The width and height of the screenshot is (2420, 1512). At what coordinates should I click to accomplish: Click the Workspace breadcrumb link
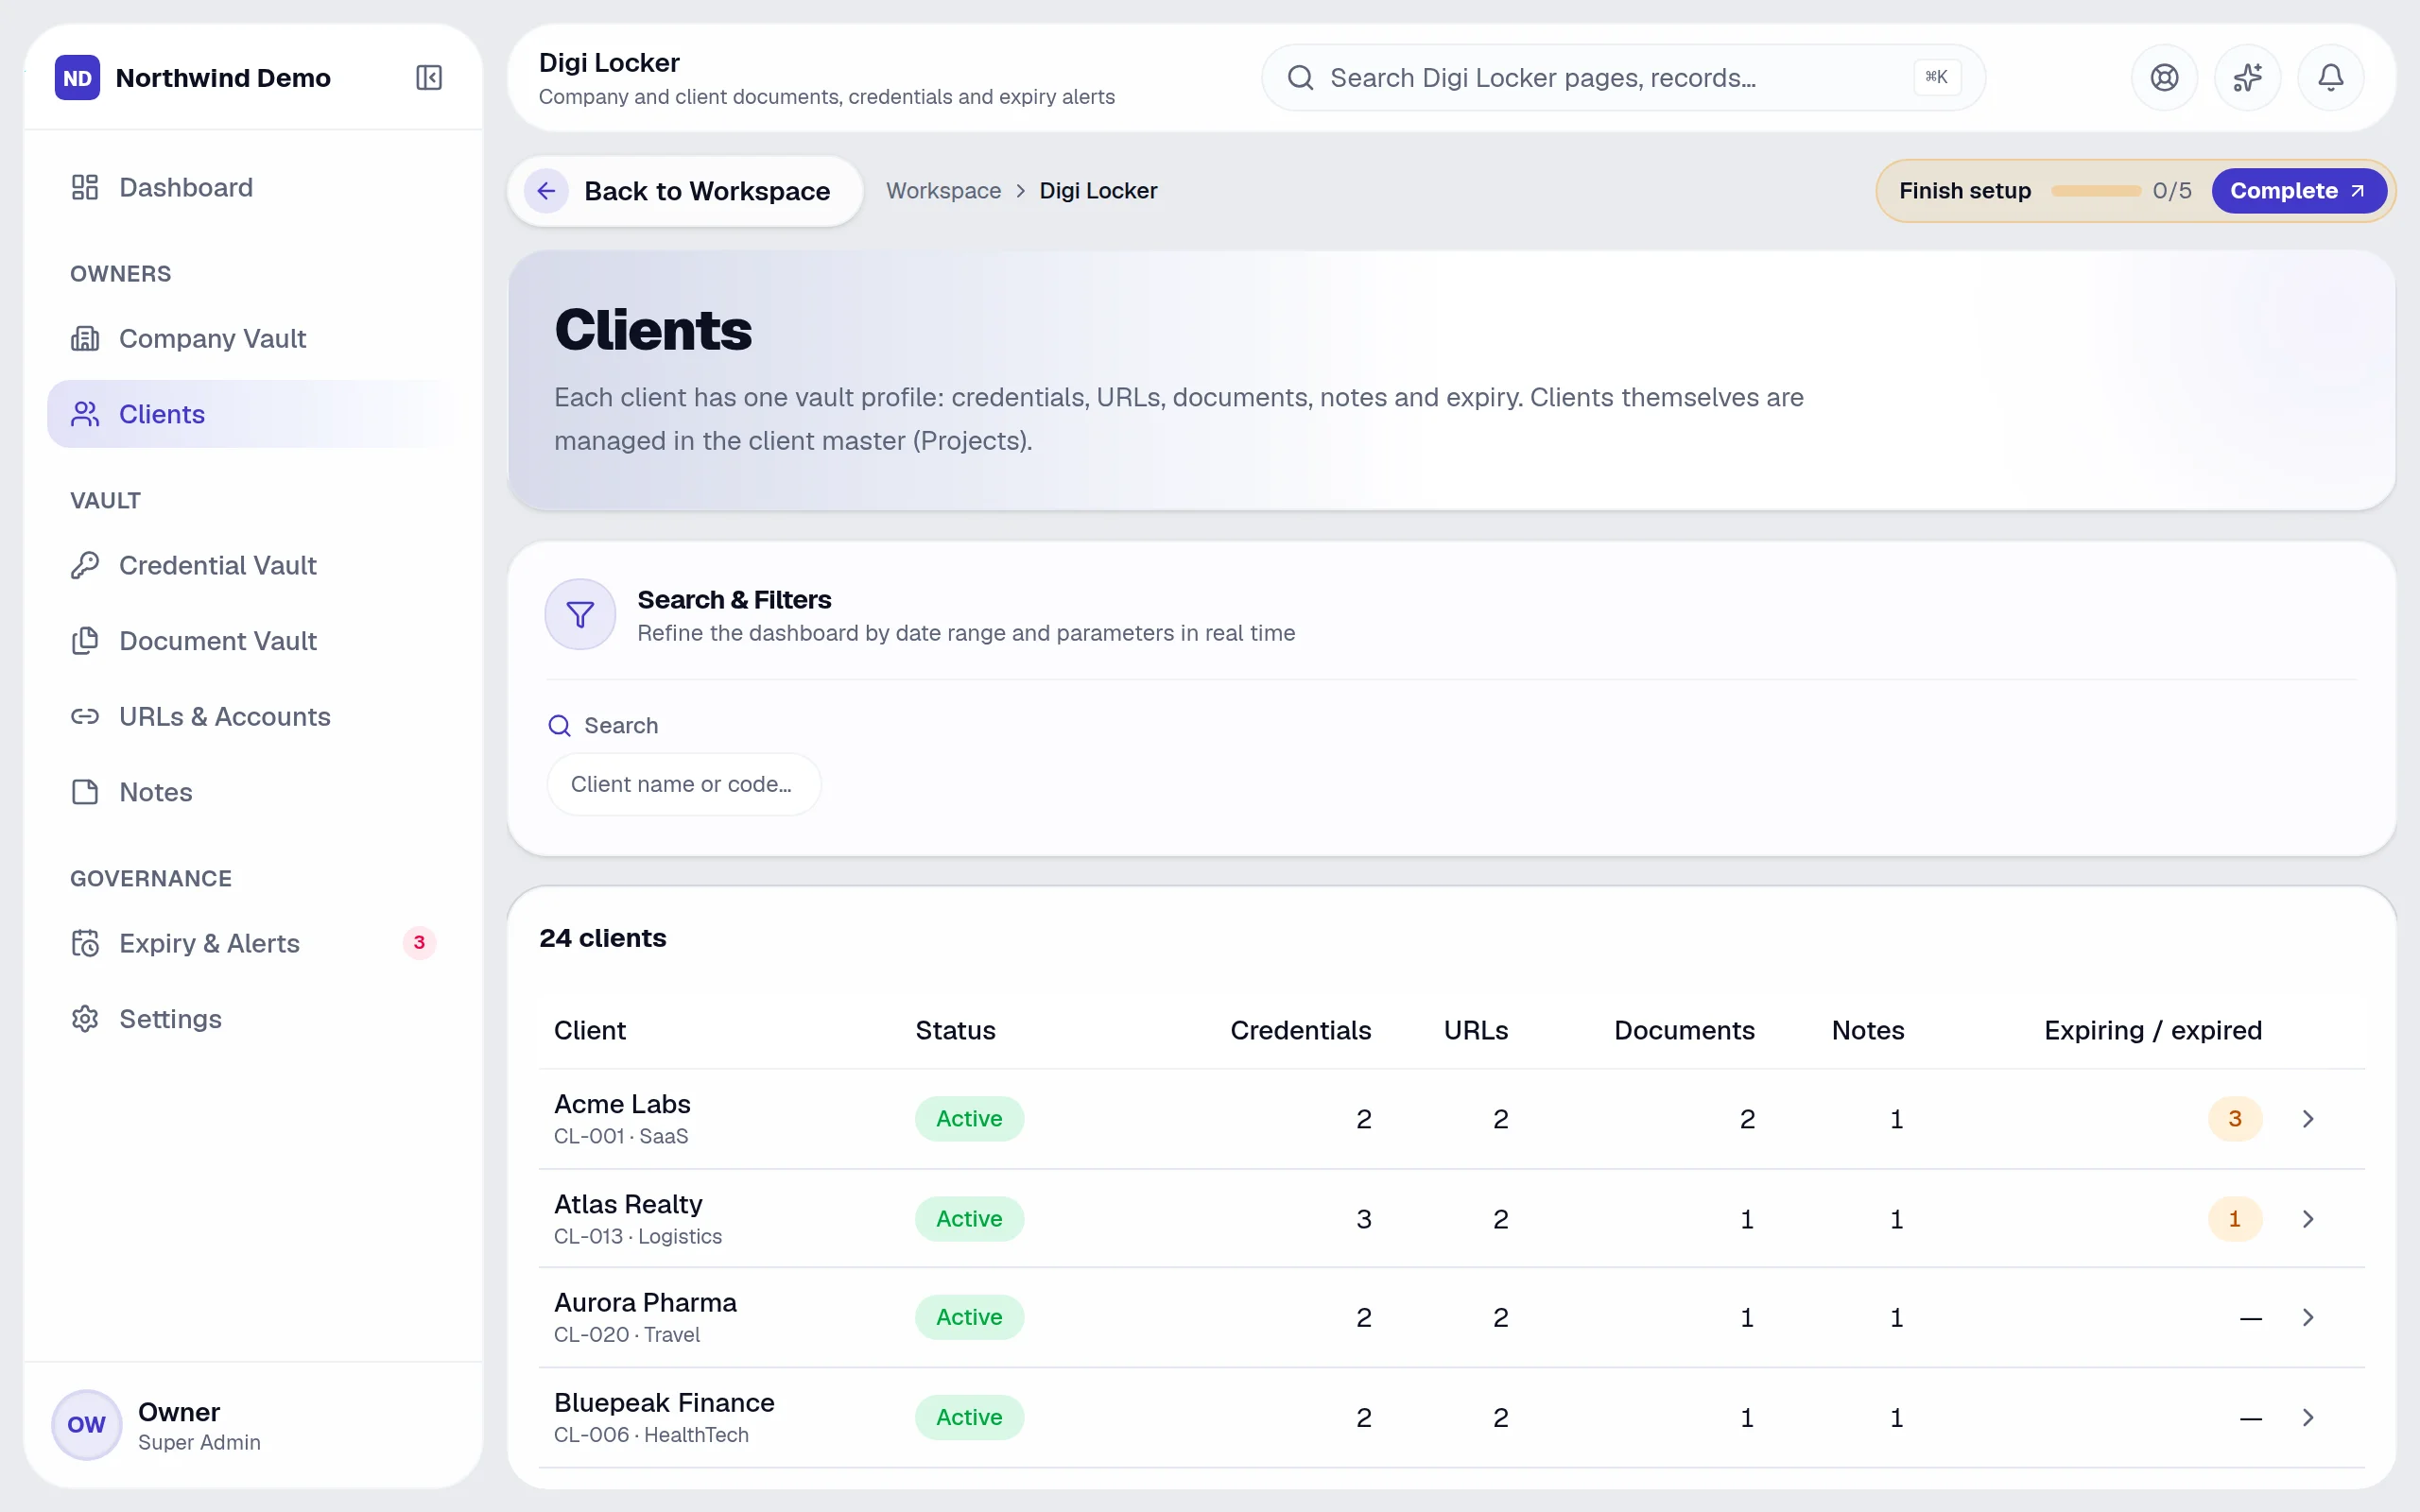pyautogui.click(x=943, y=191)
